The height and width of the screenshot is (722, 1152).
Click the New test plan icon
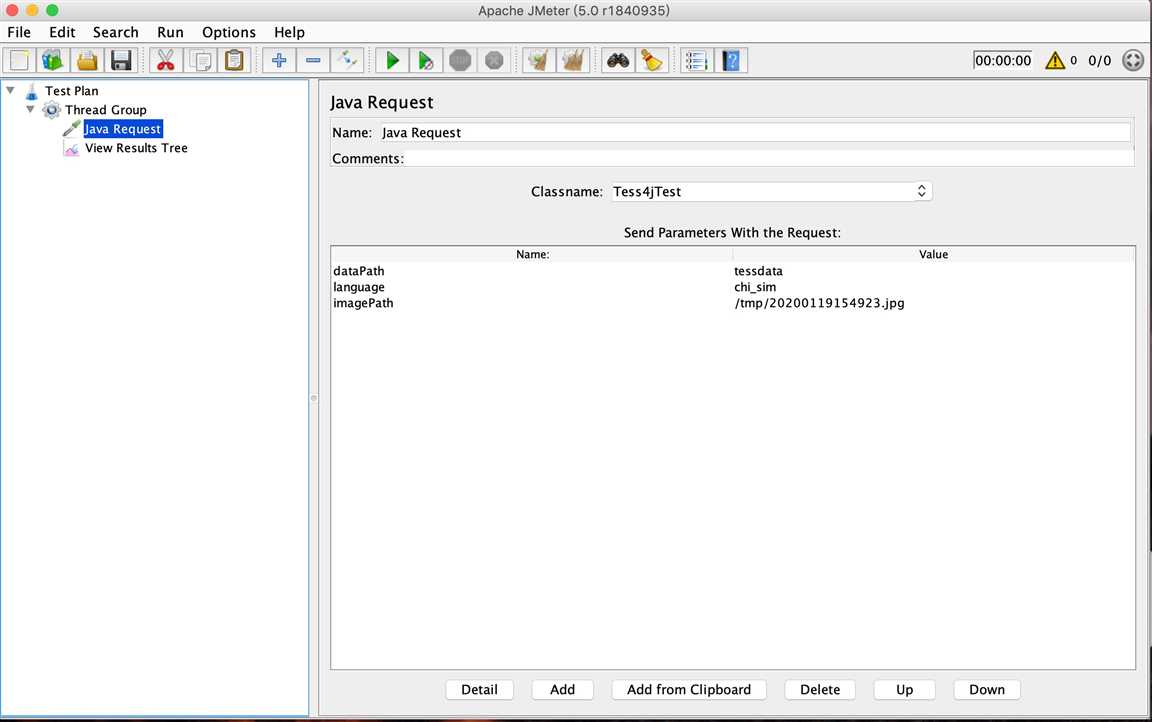point(20,60)
